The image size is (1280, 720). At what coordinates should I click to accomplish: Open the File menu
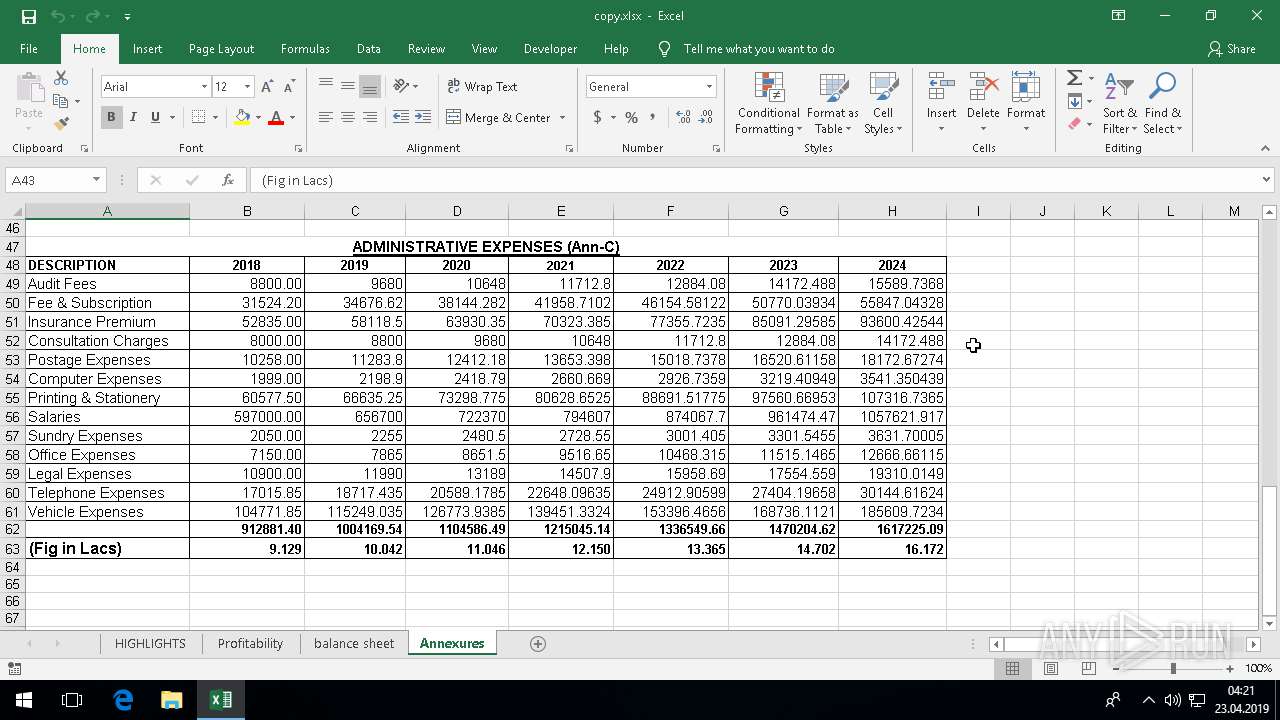coord(29,49)
